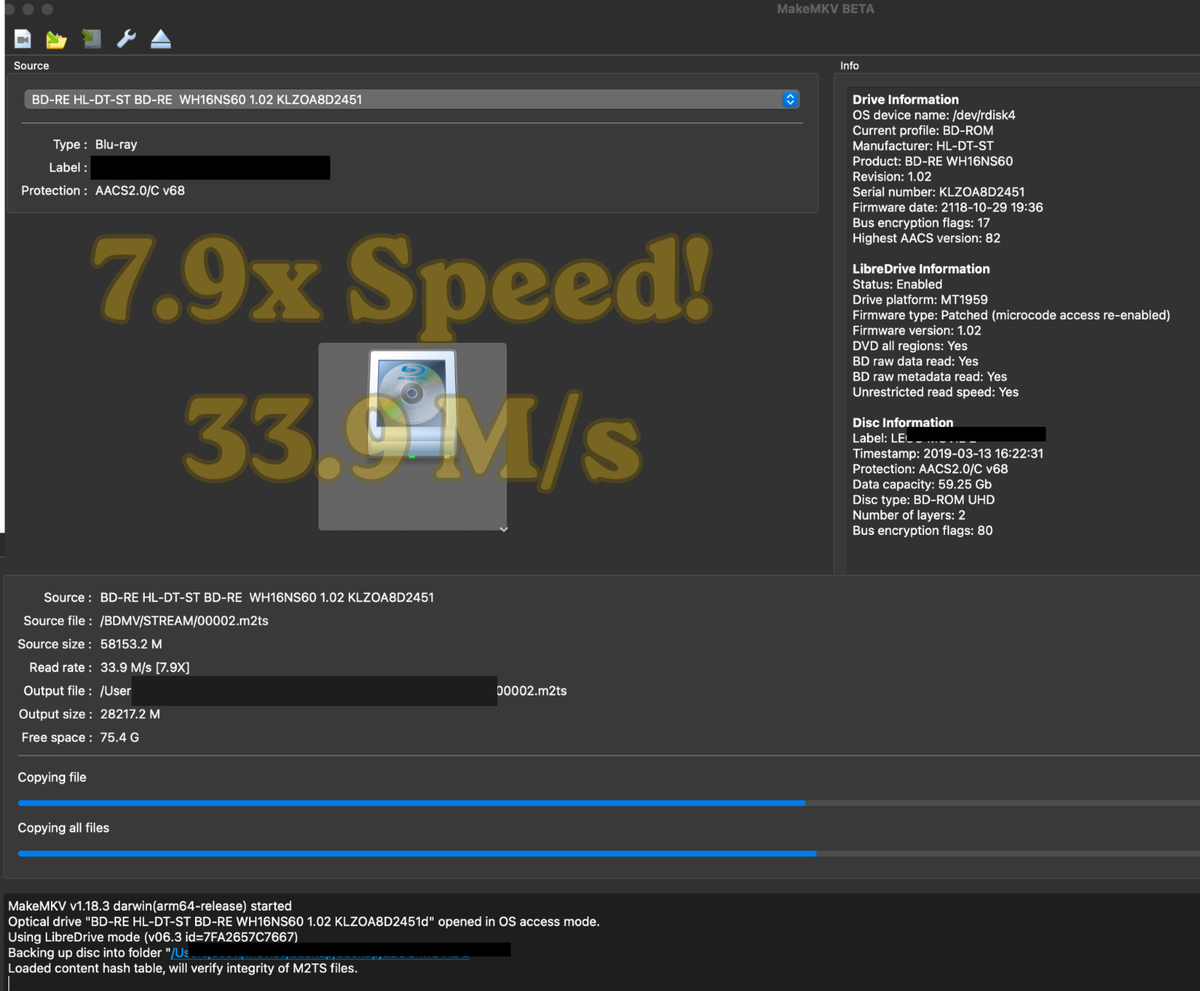1200x991 pixels.
Task: Click log line Loaded content hash table
Action: (183, 968)
